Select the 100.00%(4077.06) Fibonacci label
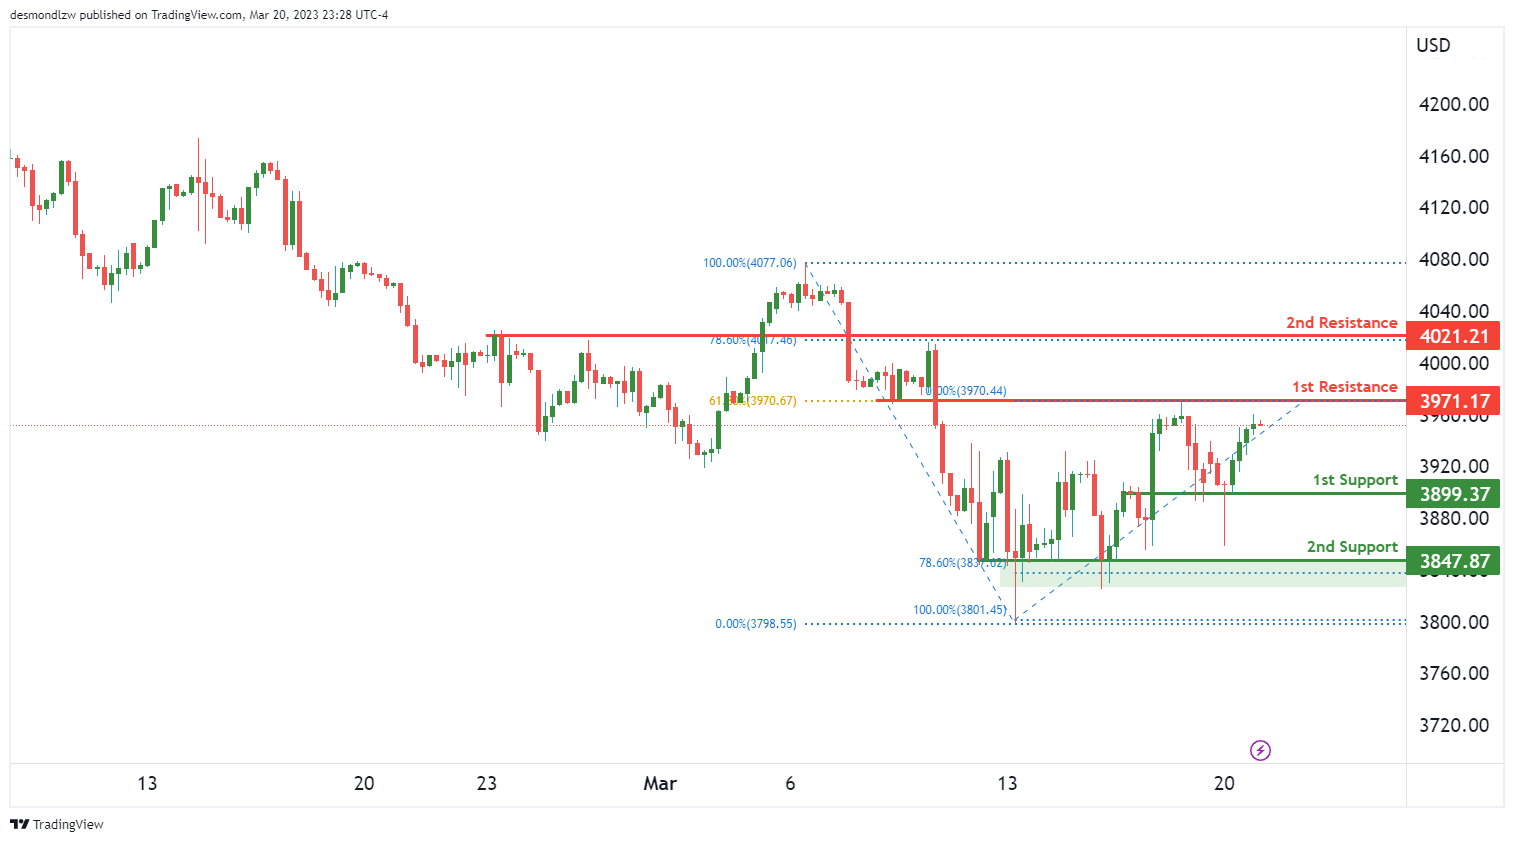The image size is (1514, 842). coord(750,263)
